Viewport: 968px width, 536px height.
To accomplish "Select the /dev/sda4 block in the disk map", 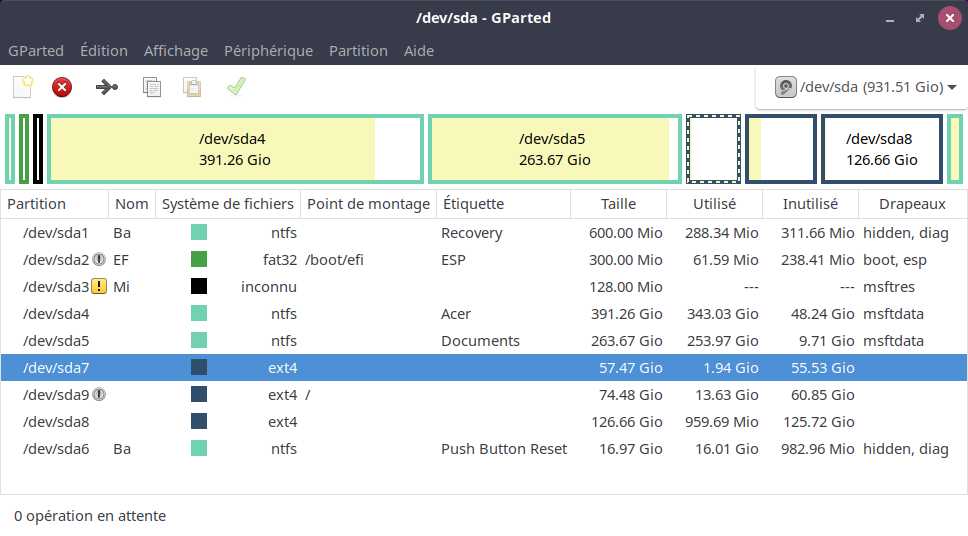I will coord(234,150).
